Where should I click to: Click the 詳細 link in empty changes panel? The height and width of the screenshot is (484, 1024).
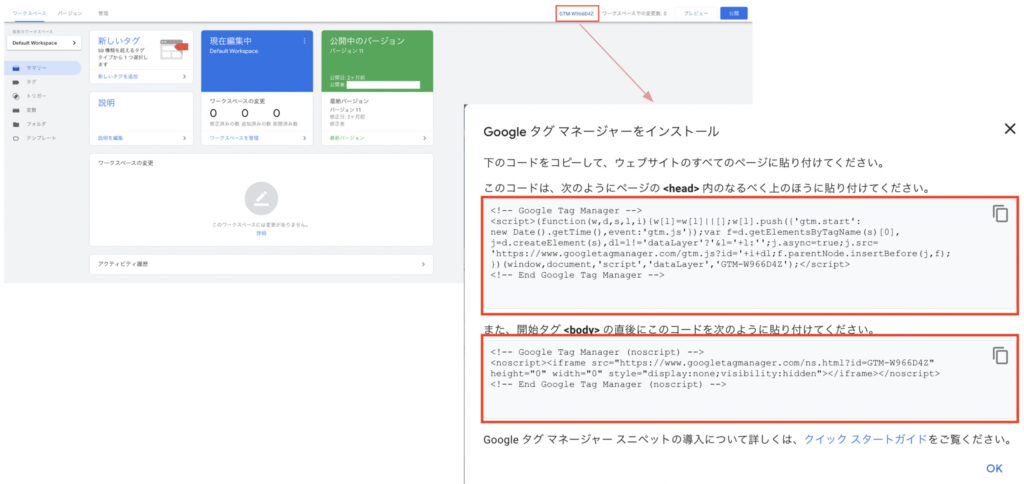click(x=261, y=233)
